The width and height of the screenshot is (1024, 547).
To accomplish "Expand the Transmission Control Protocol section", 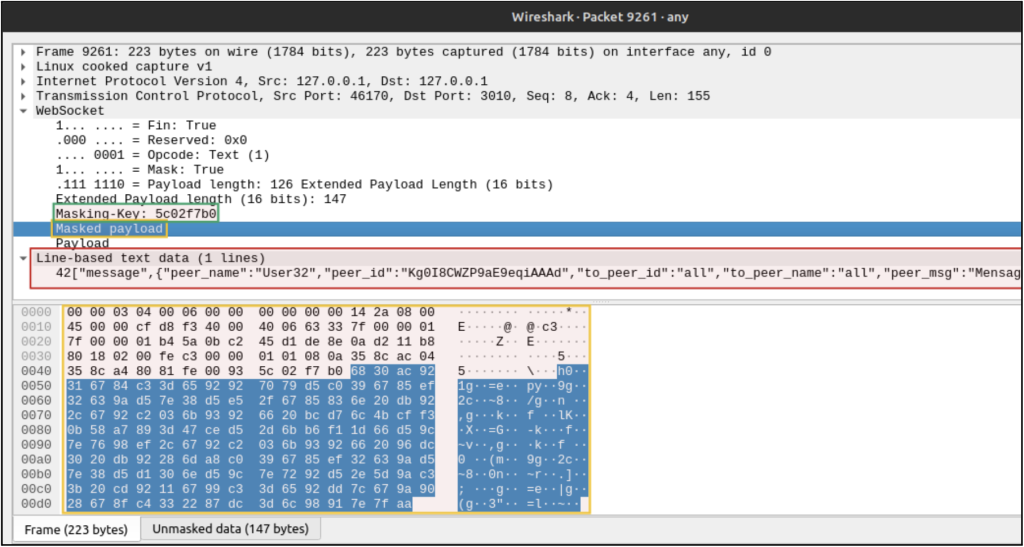I will click(x=24, y=96).
